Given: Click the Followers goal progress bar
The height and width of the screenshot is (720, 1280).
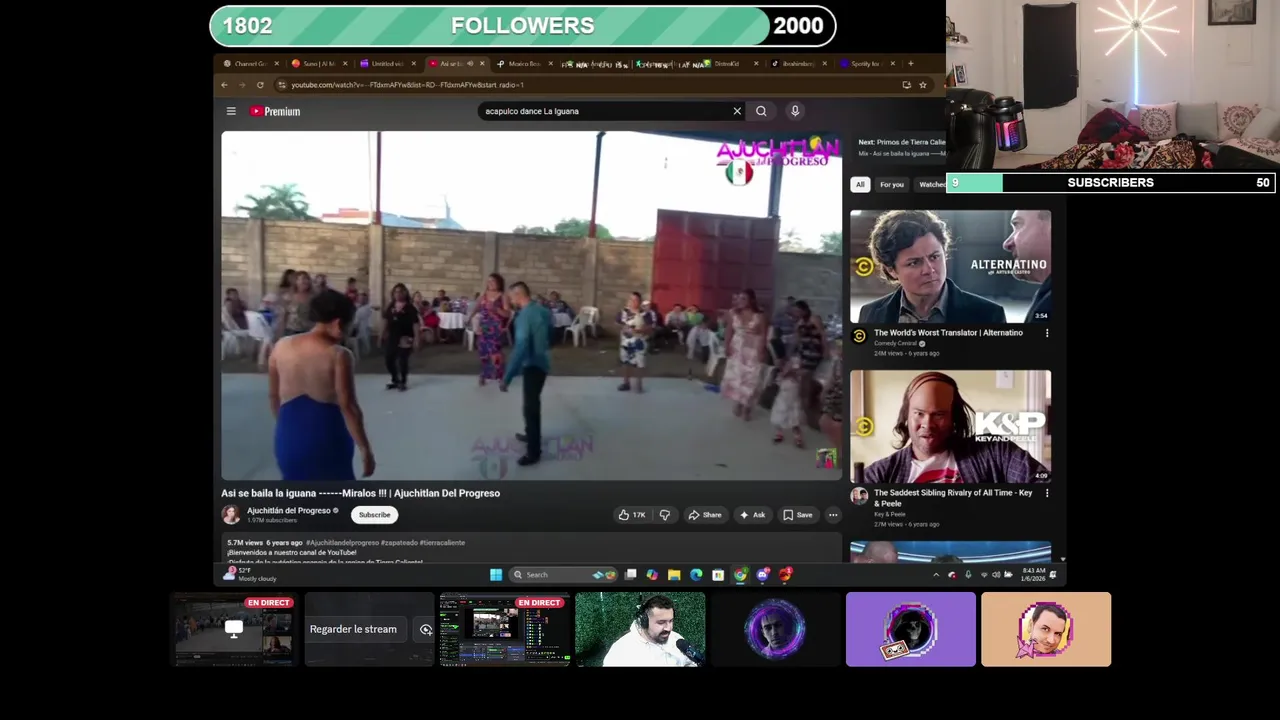Looking at the screenshot, I should click(x=522, y=26).
